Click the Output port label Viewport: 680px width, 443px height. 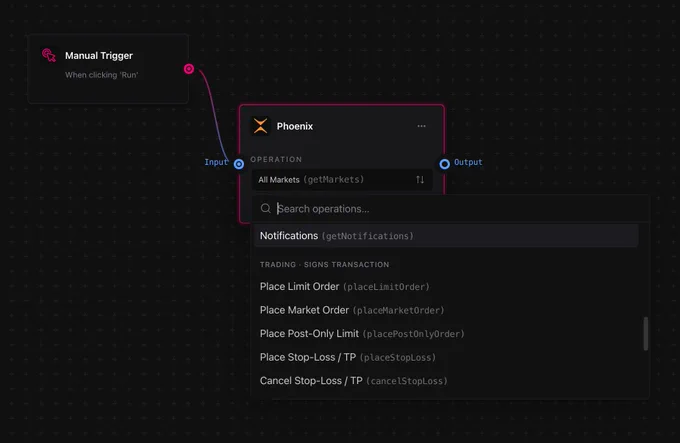pos(468,162)
